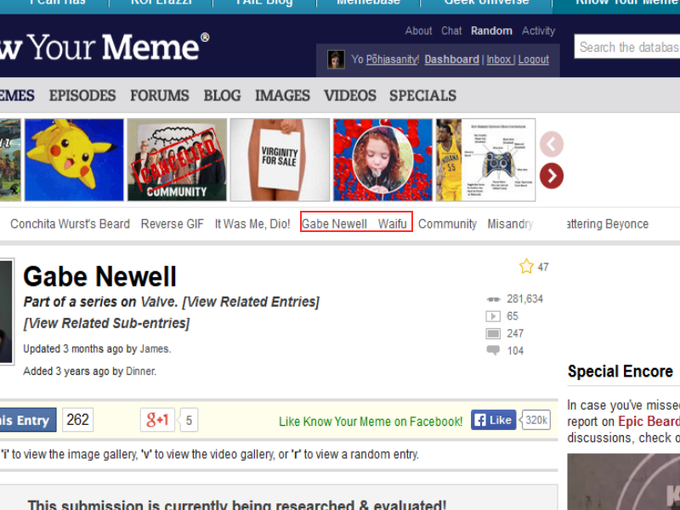
Task: Click the search database field
Action: 628,47
